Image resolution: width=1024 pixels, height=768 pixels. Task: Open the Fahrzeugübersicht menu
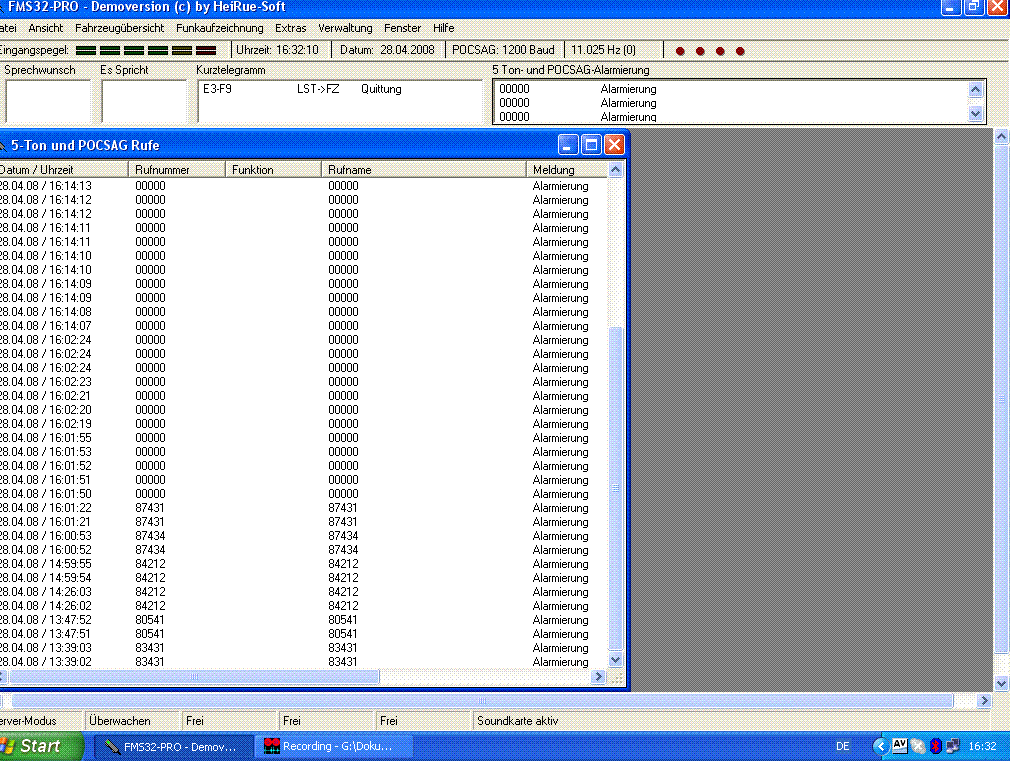[119, 28]
